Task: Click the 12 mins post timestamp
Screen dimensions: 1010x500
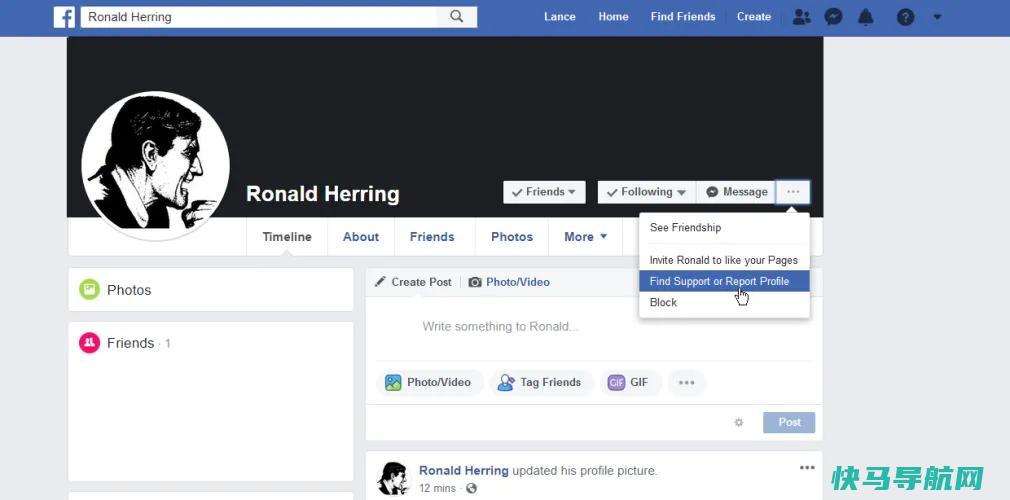Action: (x=437, y=488)
